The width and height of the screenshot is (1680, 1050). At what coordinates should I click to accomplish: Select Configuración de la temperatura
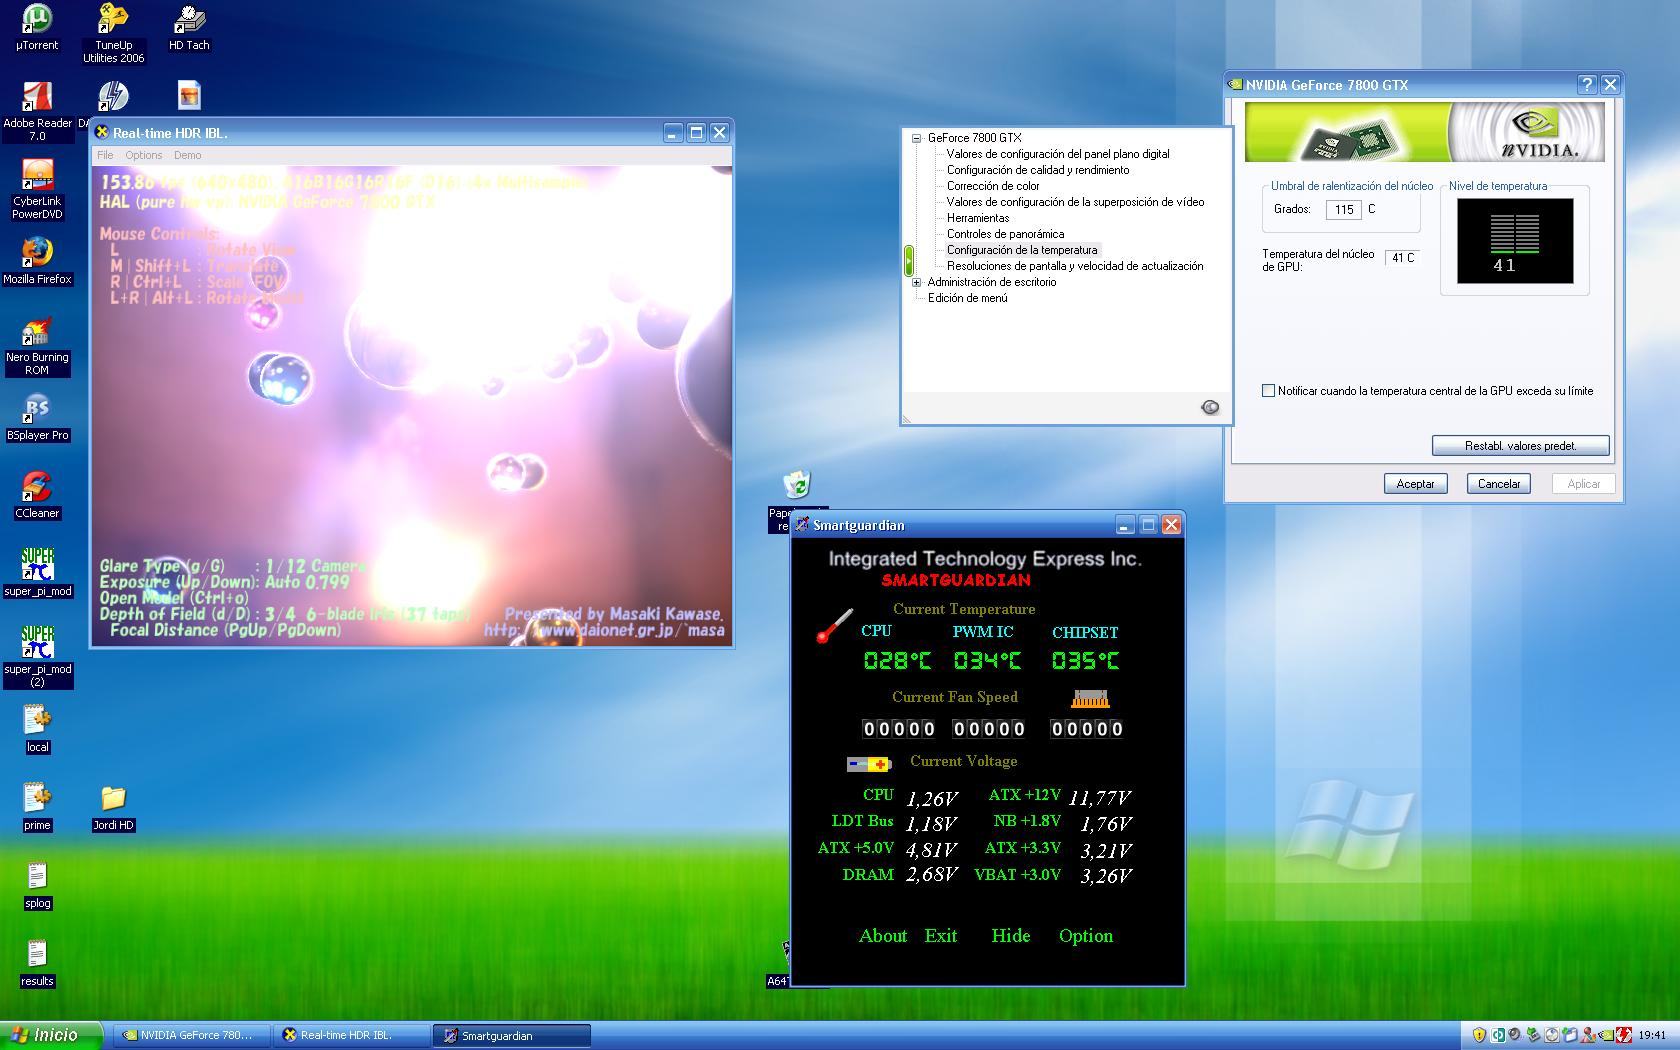coord(1022,250)
